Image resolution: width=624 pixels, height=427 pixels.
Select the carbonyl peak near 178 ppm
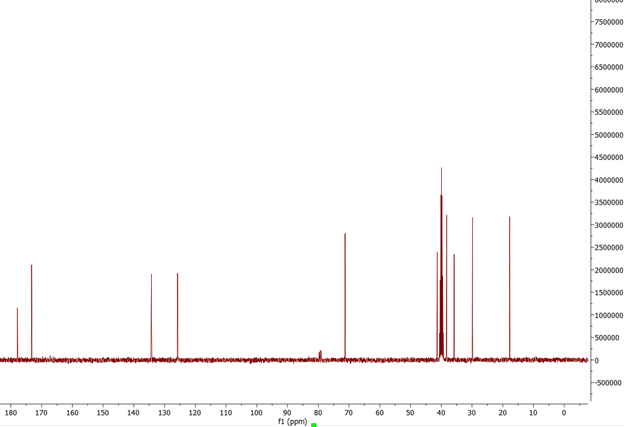point(18,333)
